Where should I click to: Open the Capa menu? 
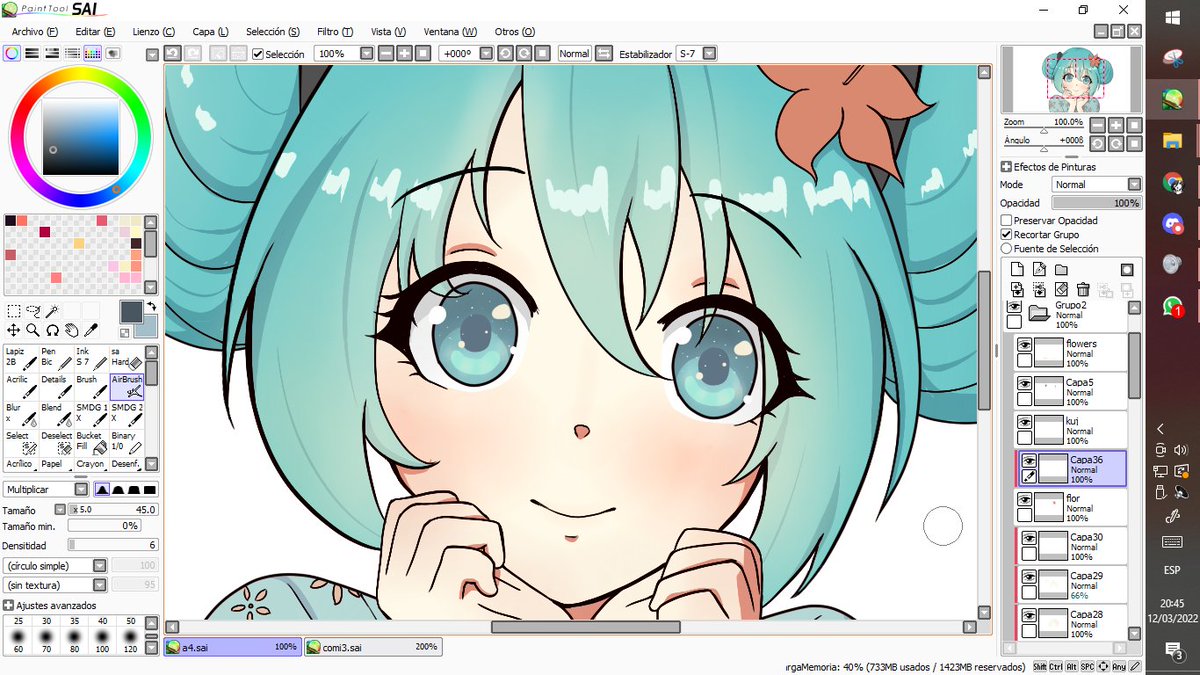[x=210, y=32]
